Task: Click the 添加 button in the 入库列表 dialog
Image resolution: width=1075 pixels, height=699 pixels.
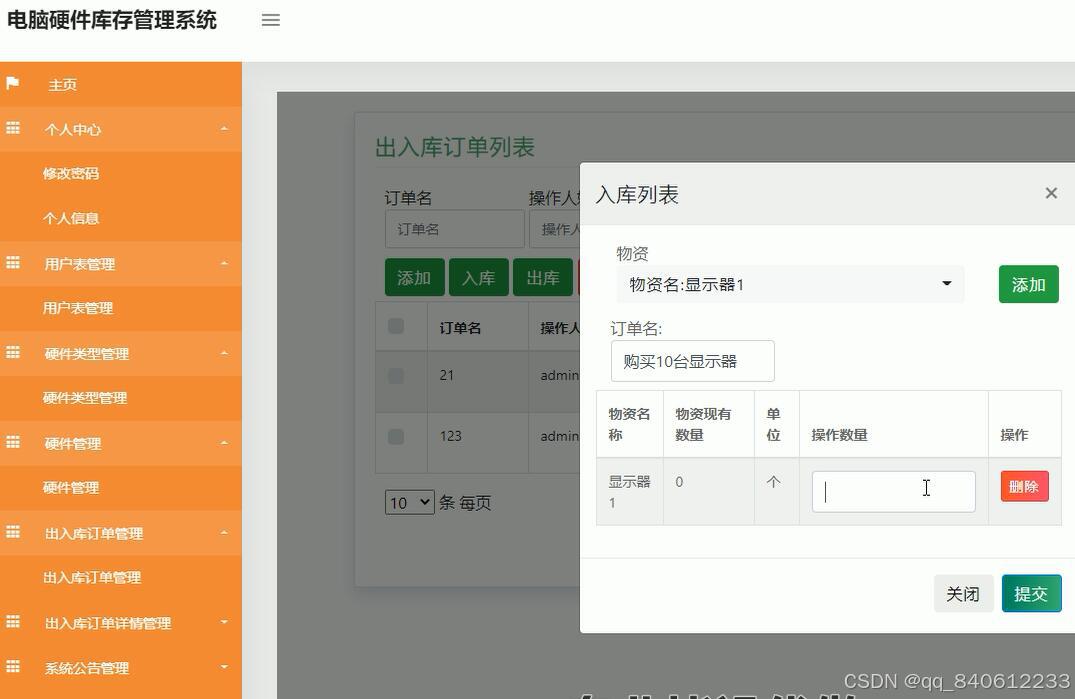Action: [x=1028, y=284]
